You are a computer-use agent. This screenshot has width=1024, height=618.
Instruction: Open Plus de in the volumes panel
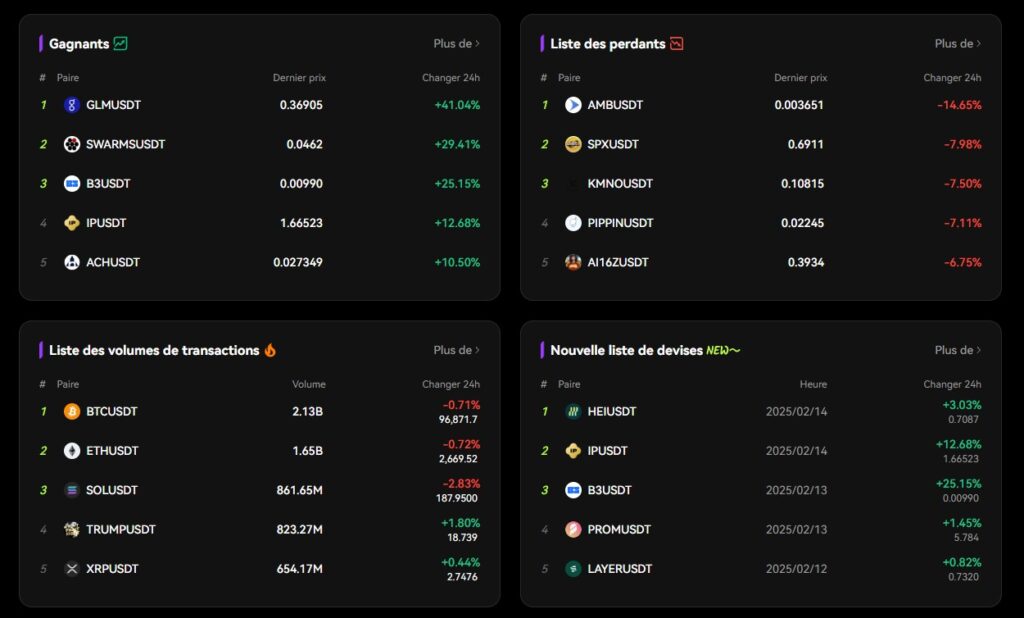[x=456, y=350]
